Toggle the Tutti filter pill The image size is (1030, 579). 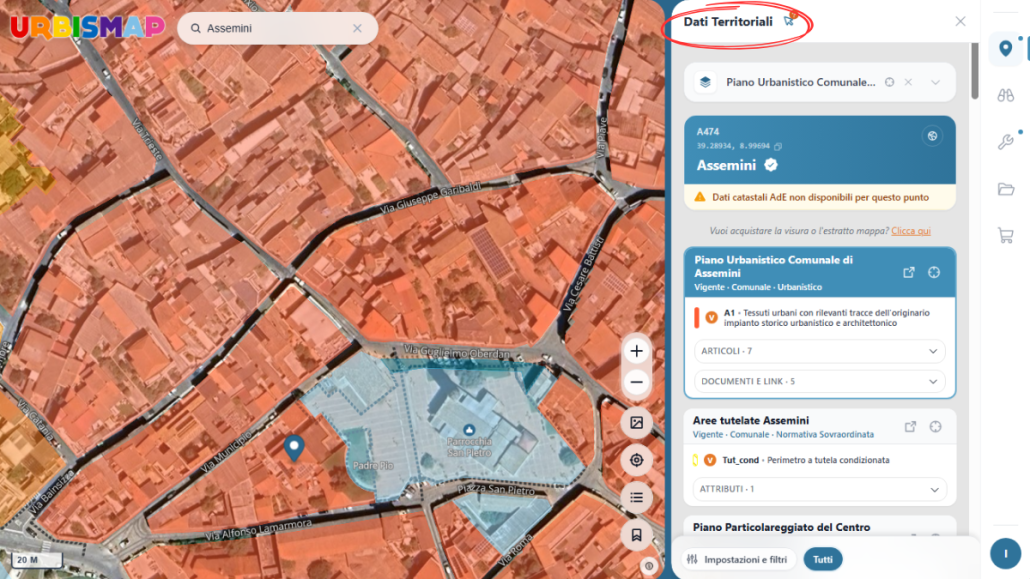pos(822,559)
